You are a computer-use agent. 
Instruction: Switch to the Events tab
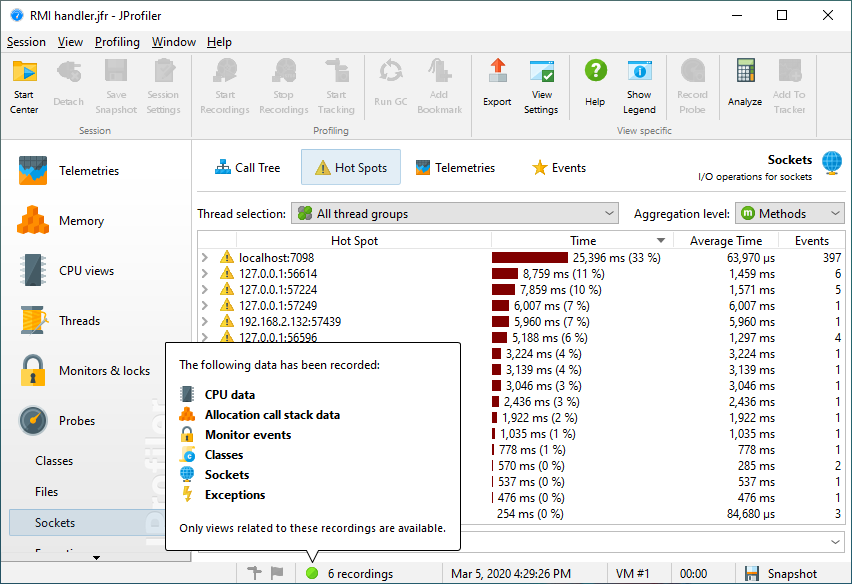tap(558, 168)
